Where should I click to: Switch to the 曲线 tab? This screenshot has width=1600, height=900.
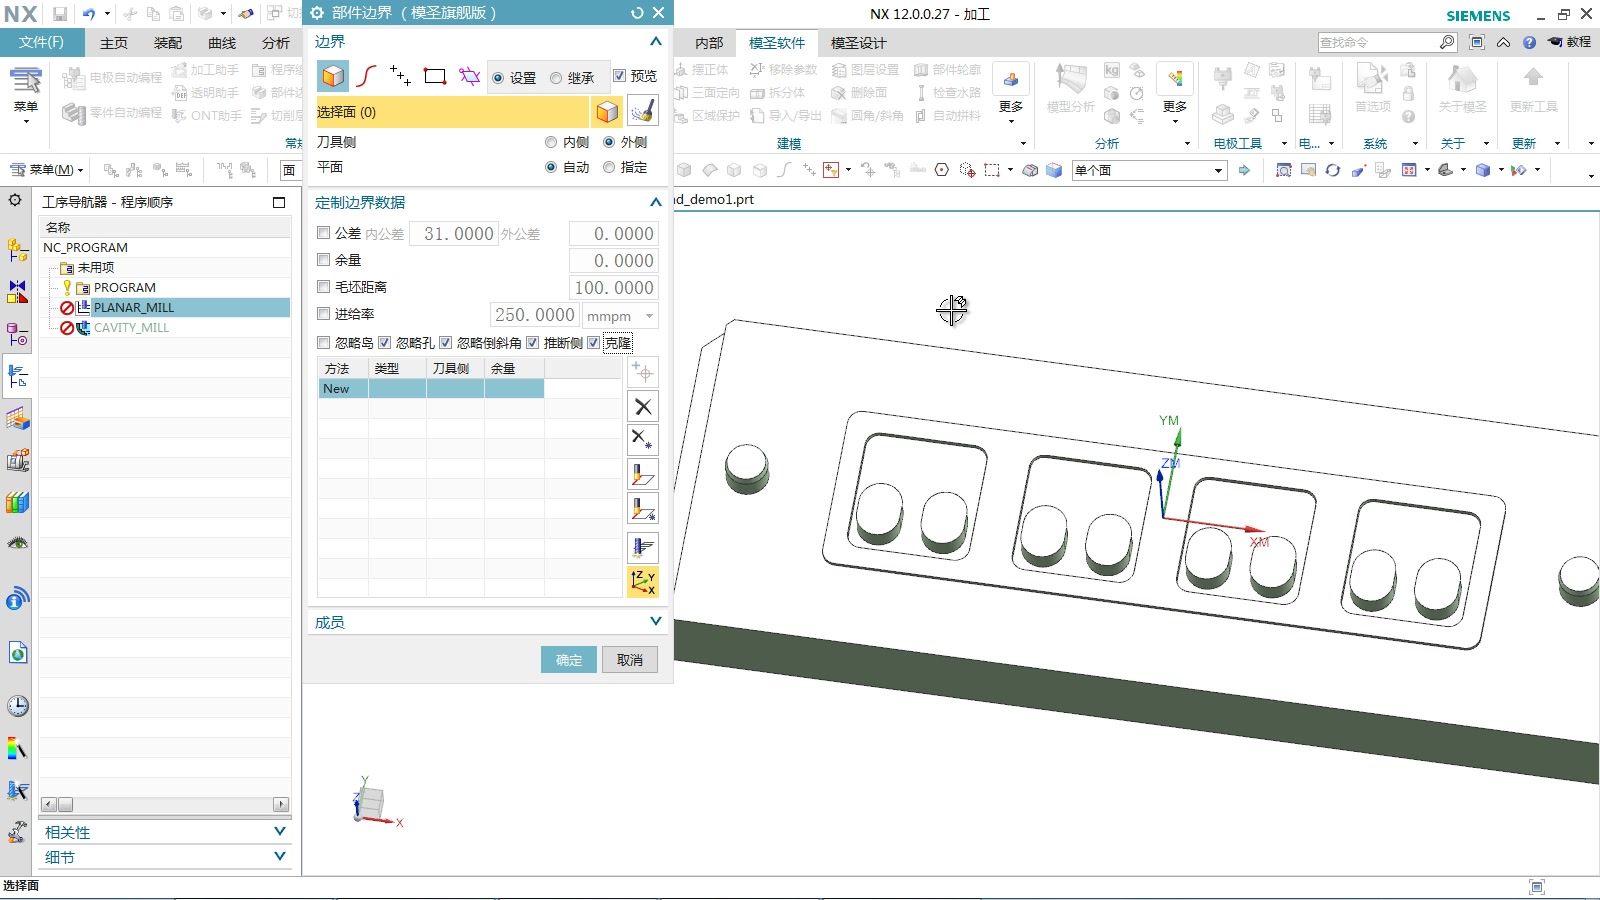222,43
